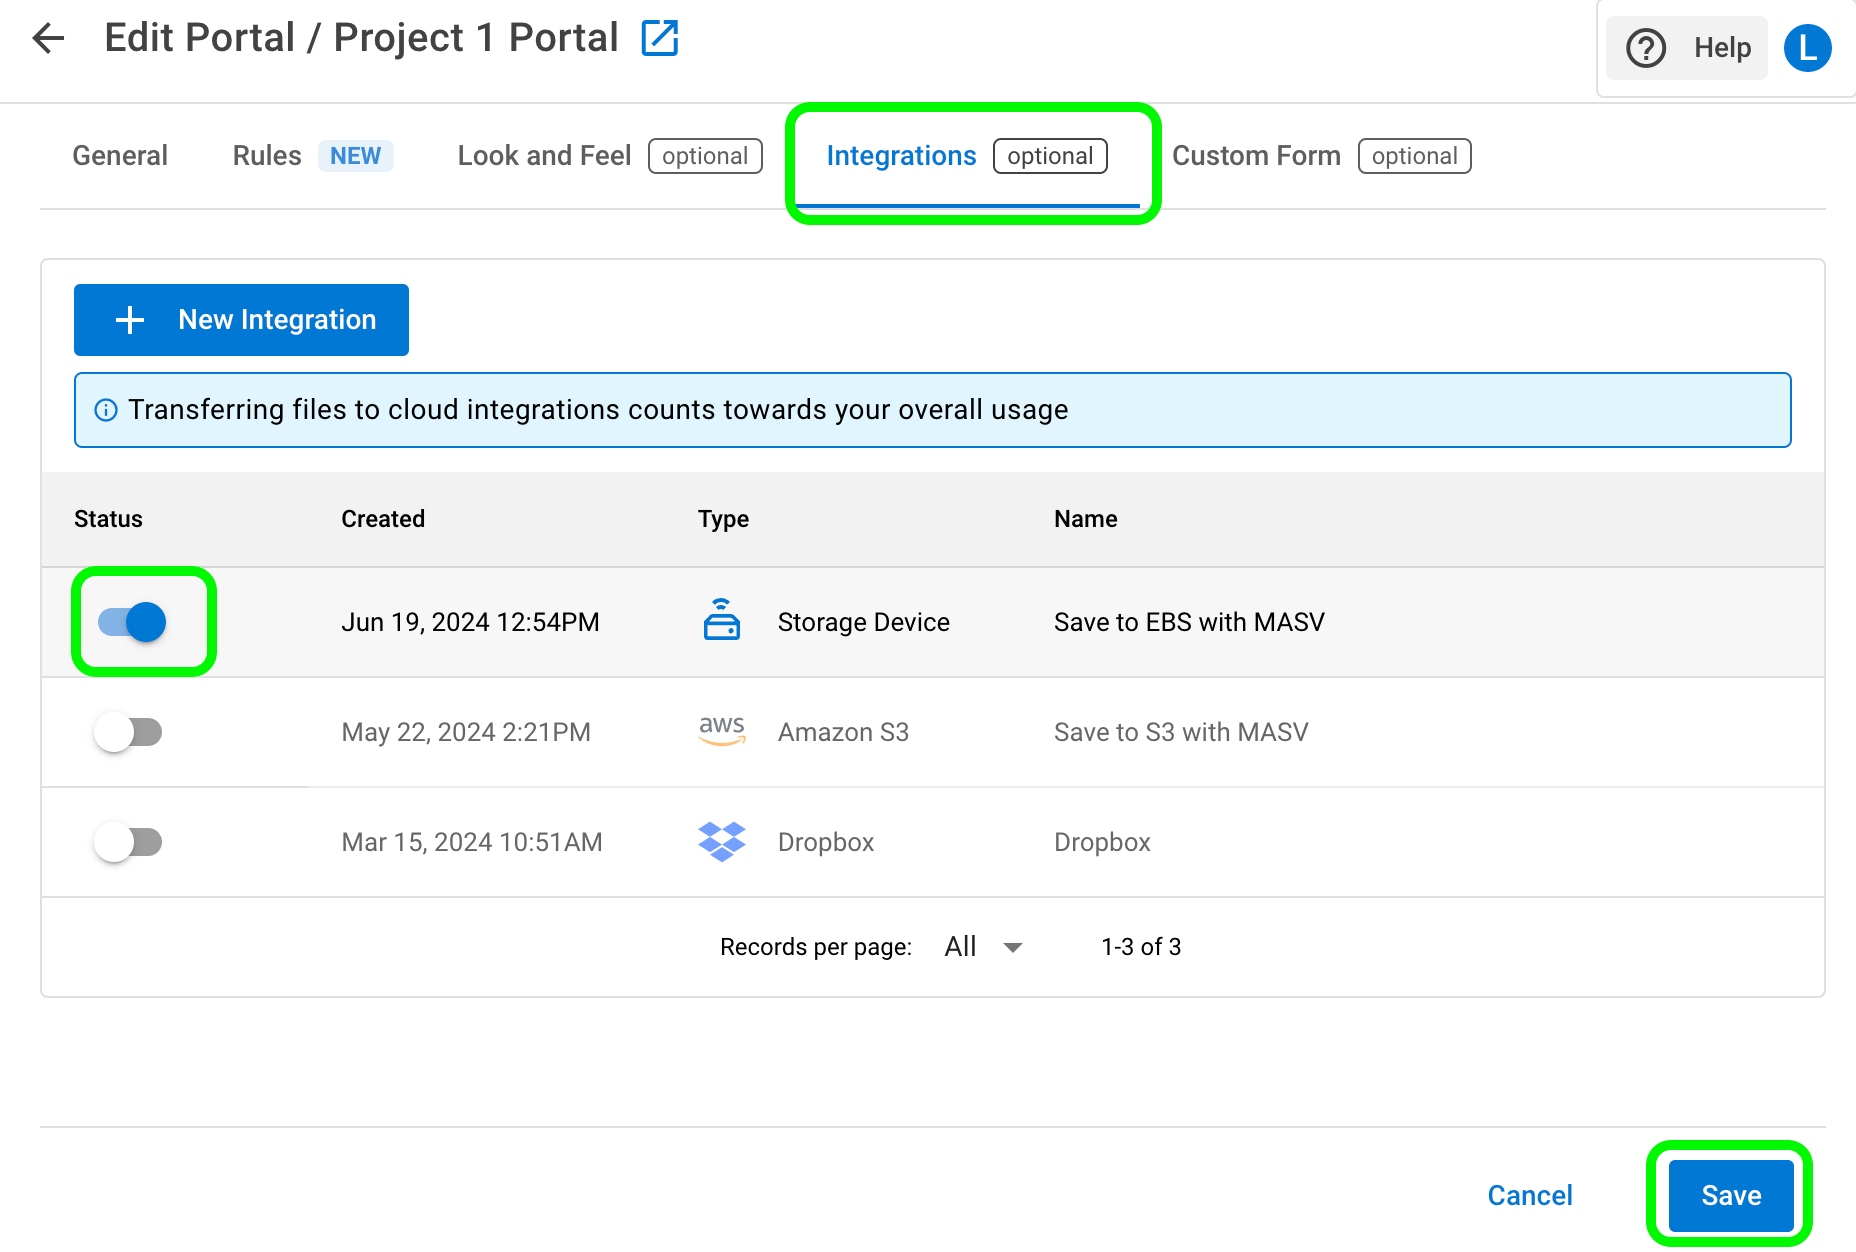Select 'Save to EBS with MASV' name
This screenshot has width=1856, height=1252.
1189,622
